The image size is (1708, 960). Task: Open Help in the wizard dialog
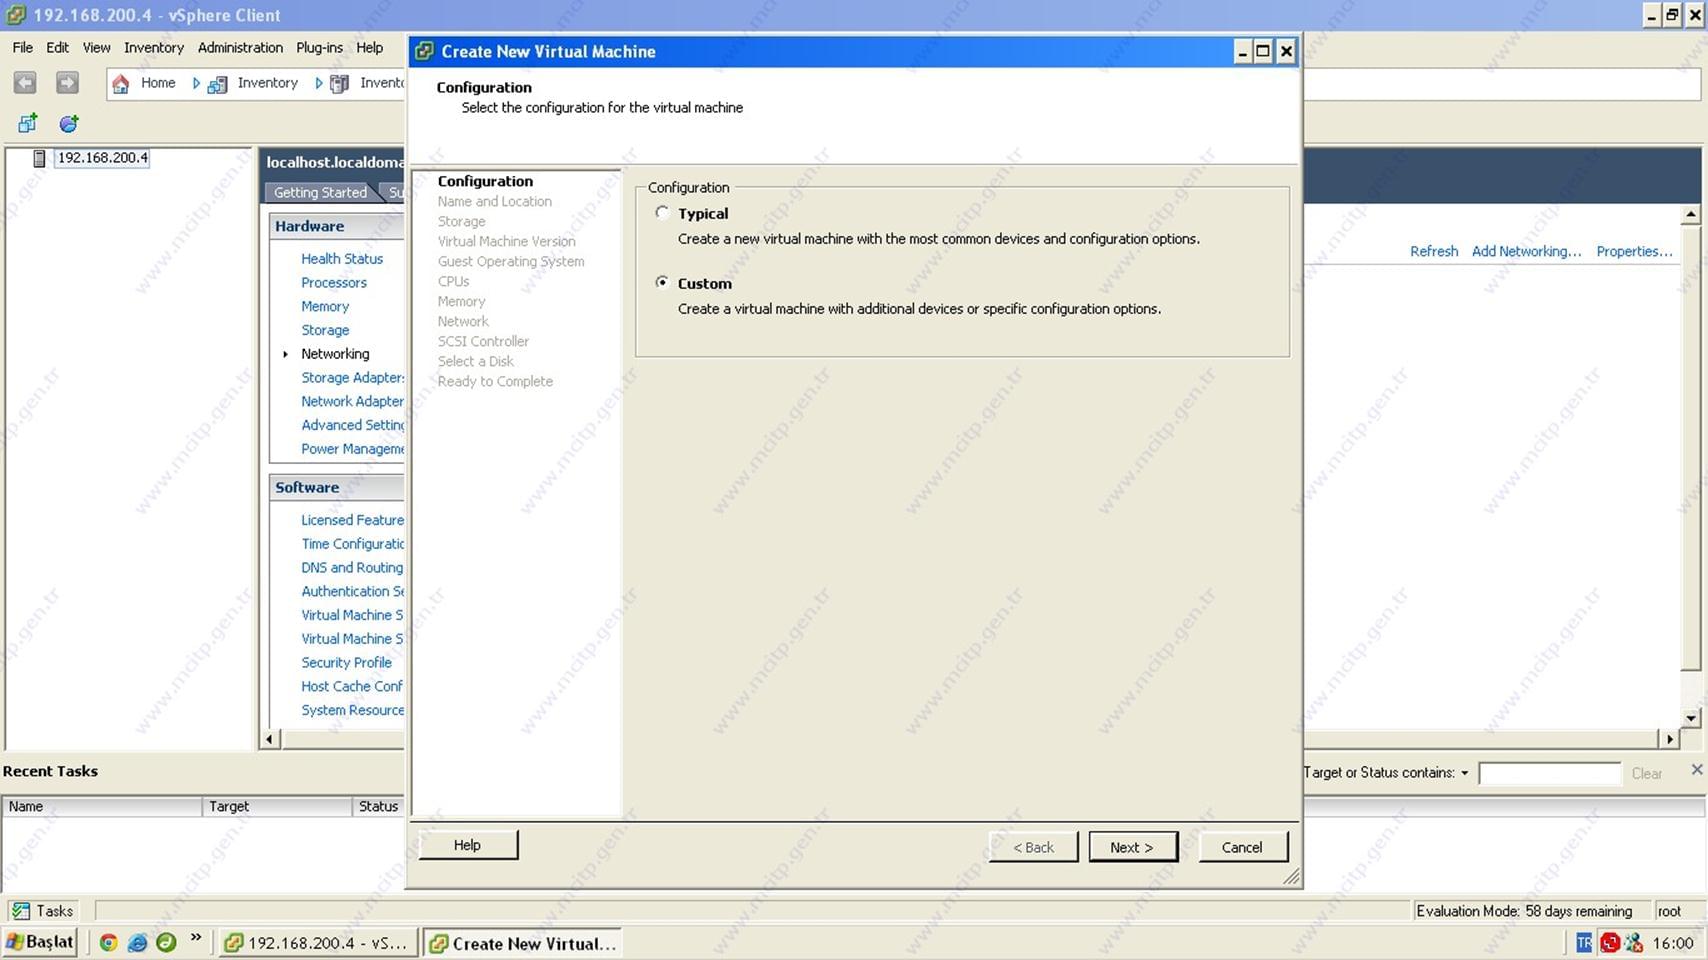pyautogui.click(x=468, y=845)
